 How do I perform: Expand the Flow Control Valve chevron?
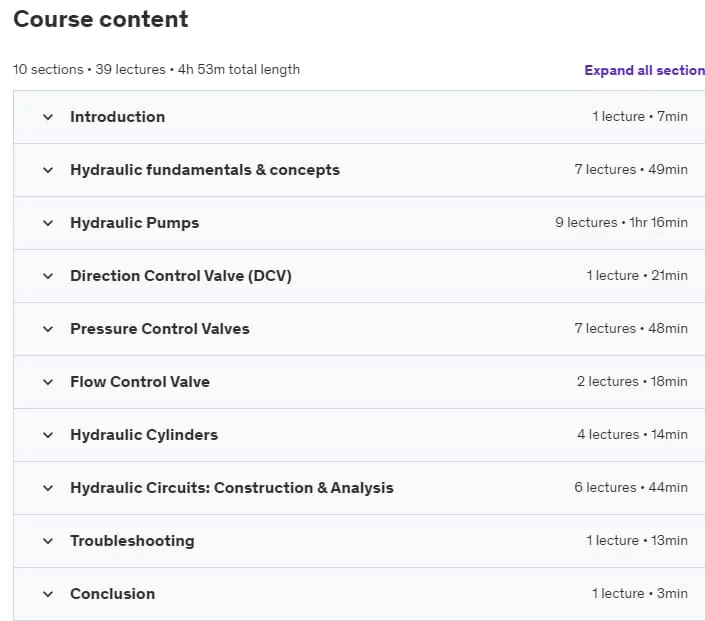[48, 382]
